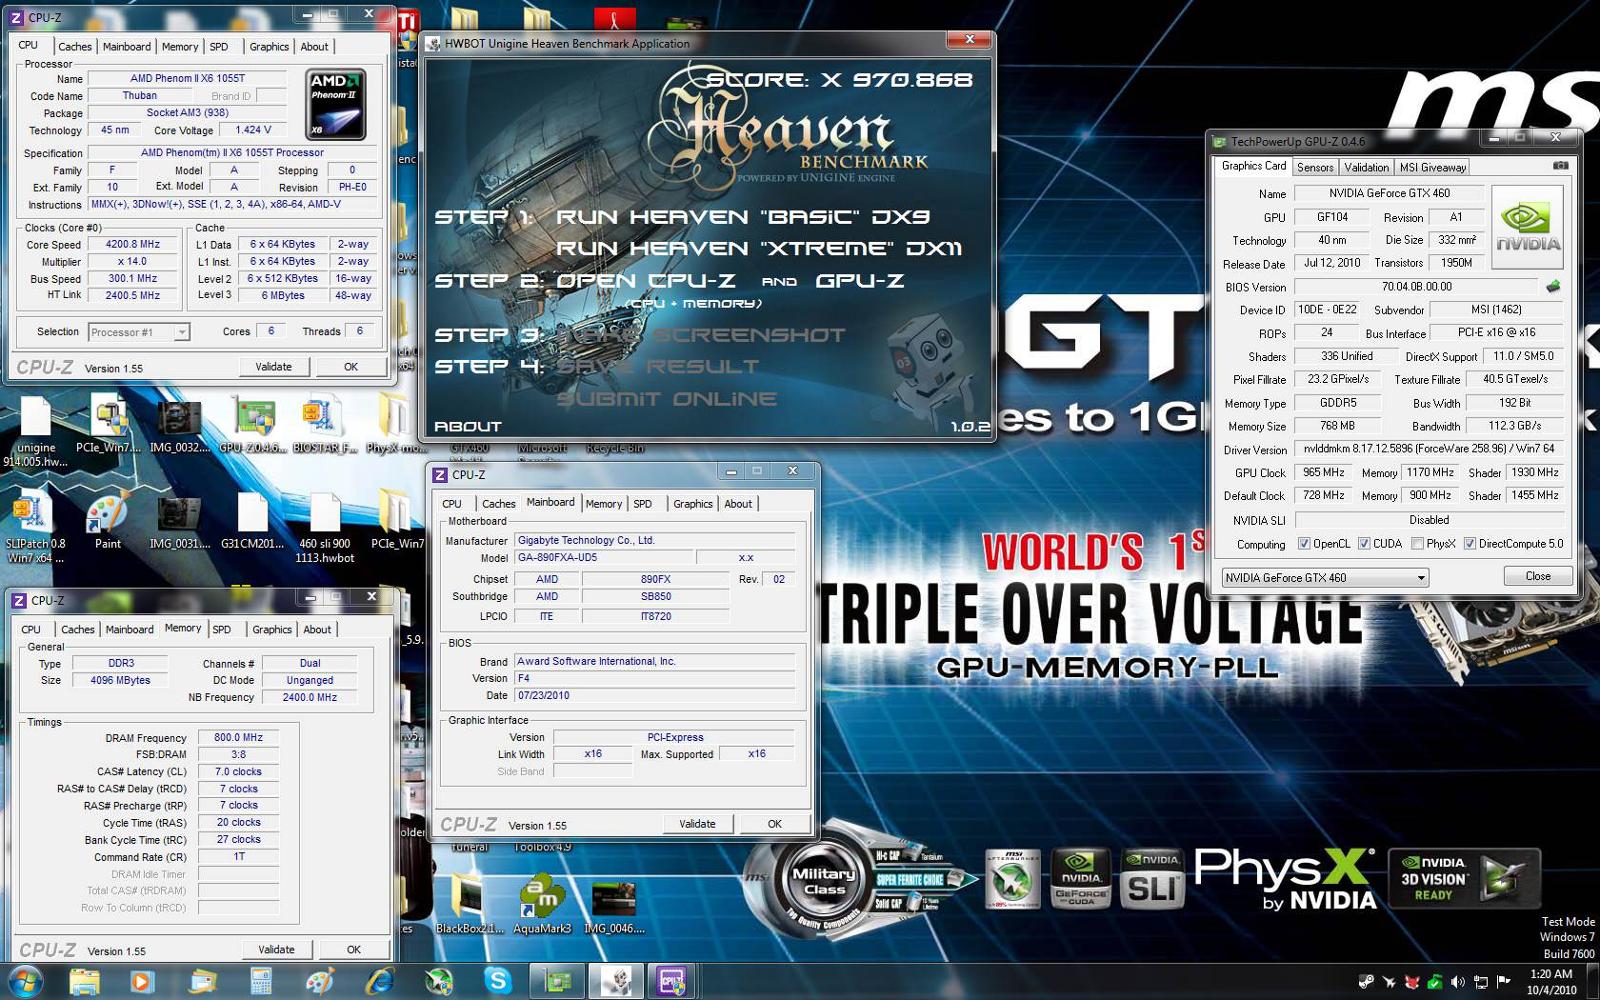This screenshot has width=1600, height=1000.
Task: Open the Processor #1 selection dropdown
Action: pos(139,332)
